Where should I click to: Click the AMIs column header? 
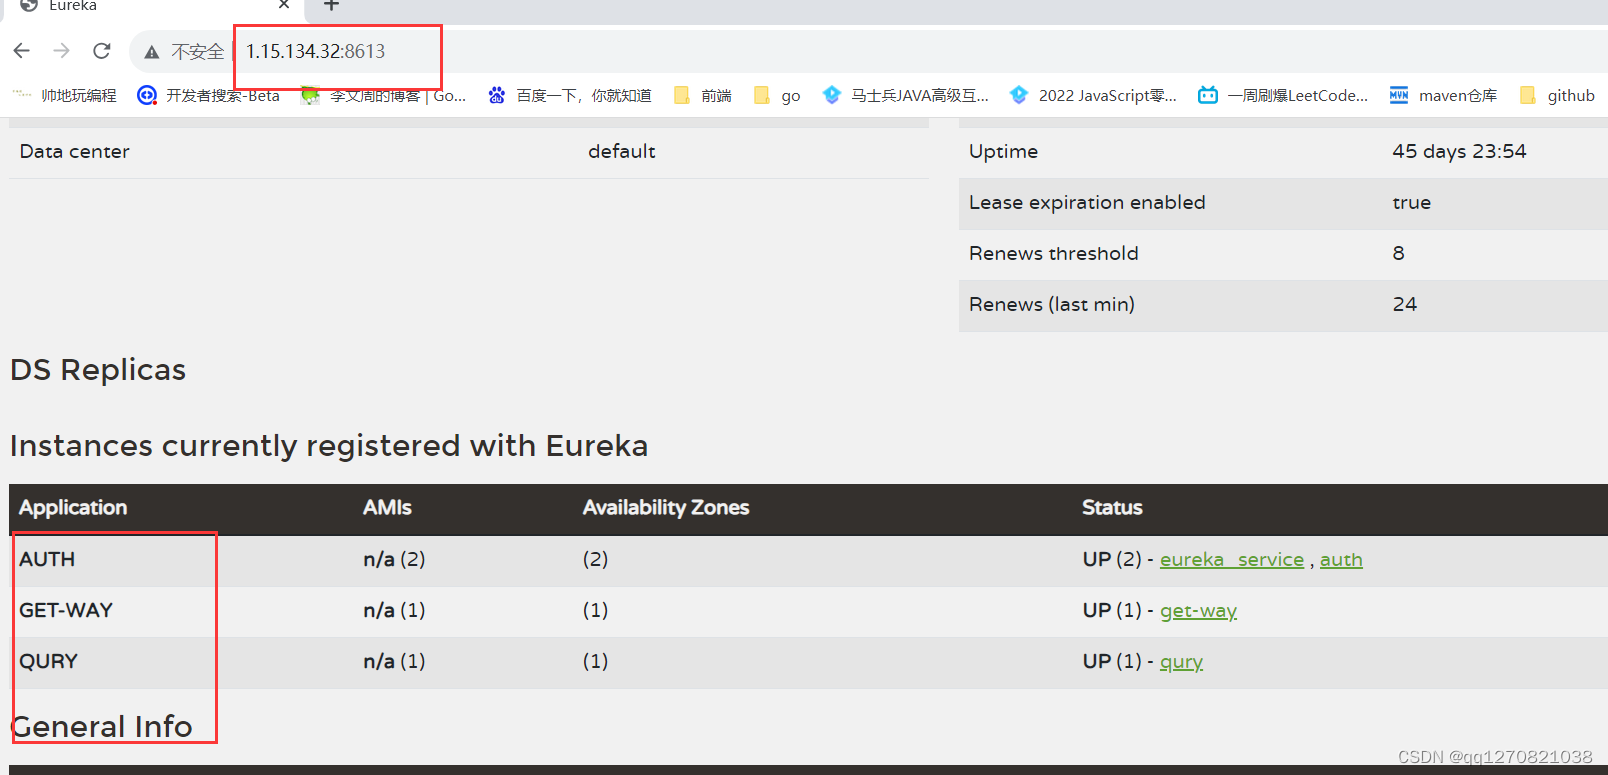387,508
